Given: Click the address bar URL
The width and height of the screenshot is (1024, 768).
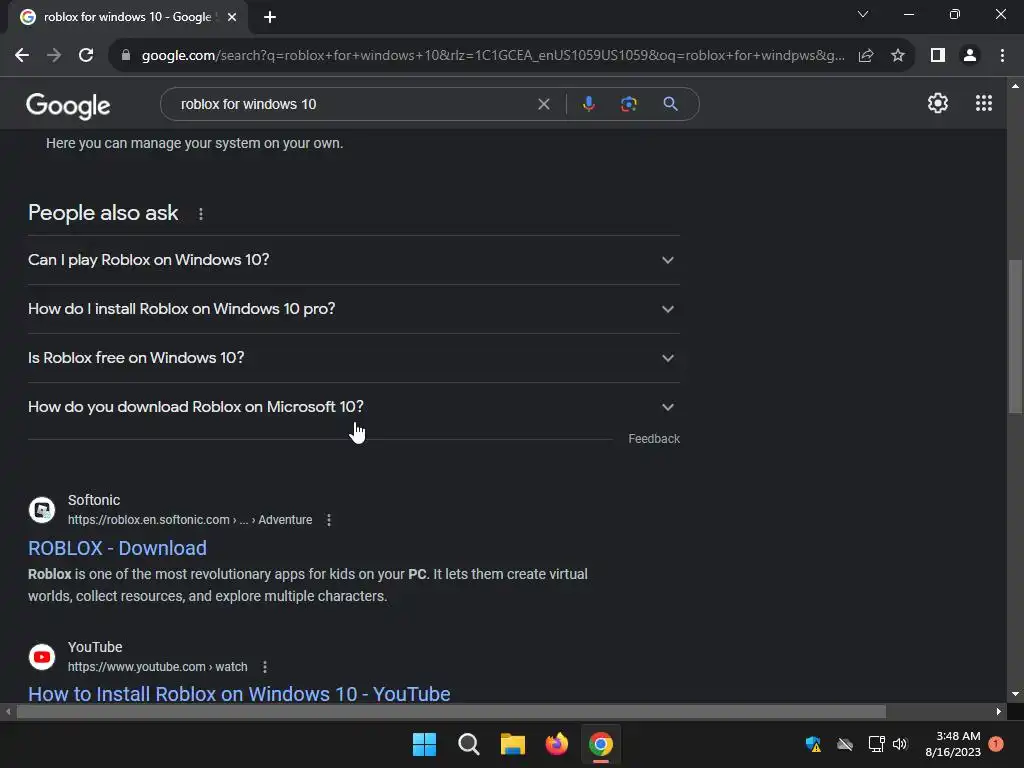Looking at the screenshot, I should click(x=493, y=56).
